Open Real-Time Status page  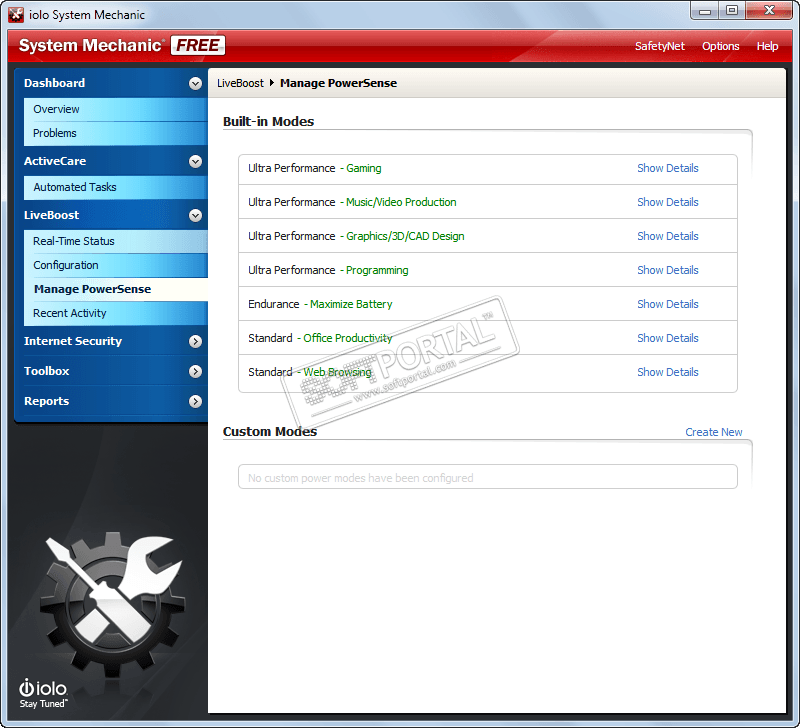[116, 241]
